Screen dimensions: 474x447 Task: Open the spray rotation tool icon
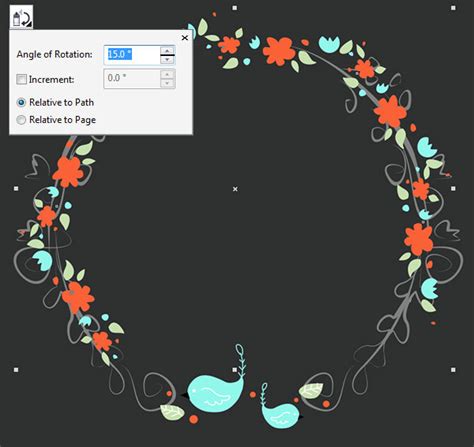[21, 18]
